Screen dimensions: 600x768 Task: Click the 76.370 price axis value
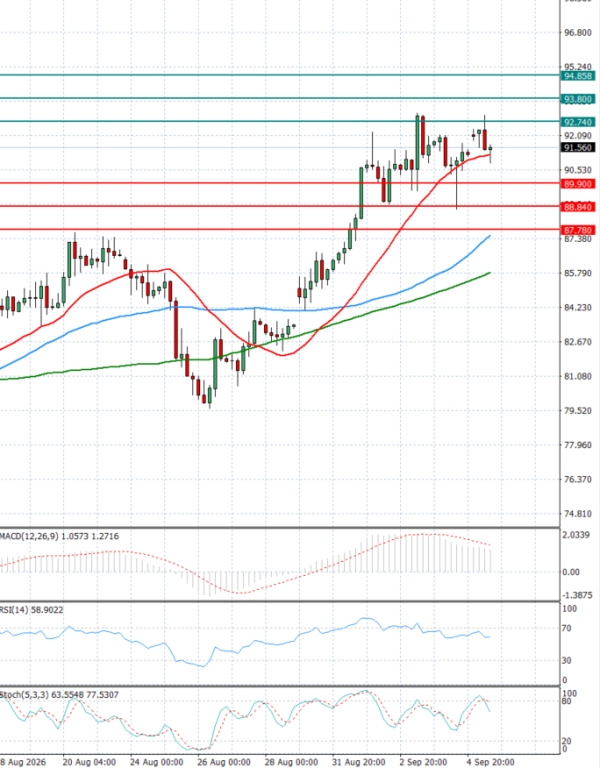pyautogui.click(x=578, y=480)
